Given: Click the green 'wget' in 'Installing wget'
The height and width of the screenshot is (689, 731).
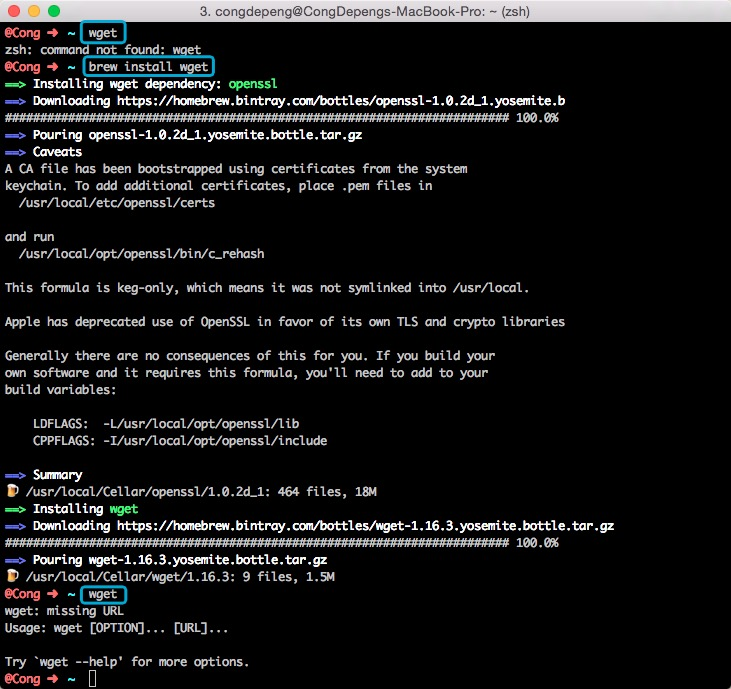Looking at the screenshot, I should coord(124,509).
